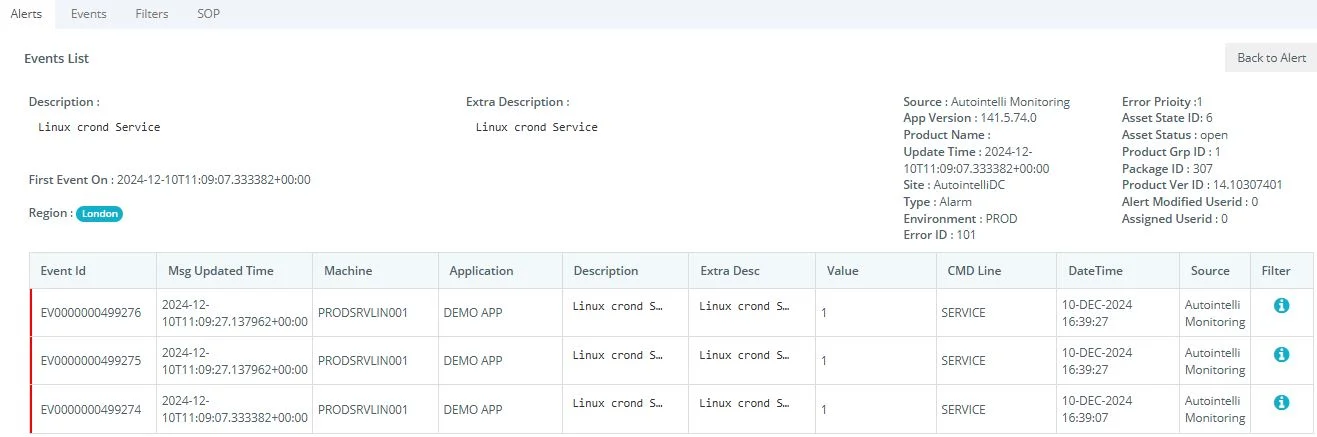Click truncated Description in first event row
The image size is (1317, 437).
pos(617,307)
